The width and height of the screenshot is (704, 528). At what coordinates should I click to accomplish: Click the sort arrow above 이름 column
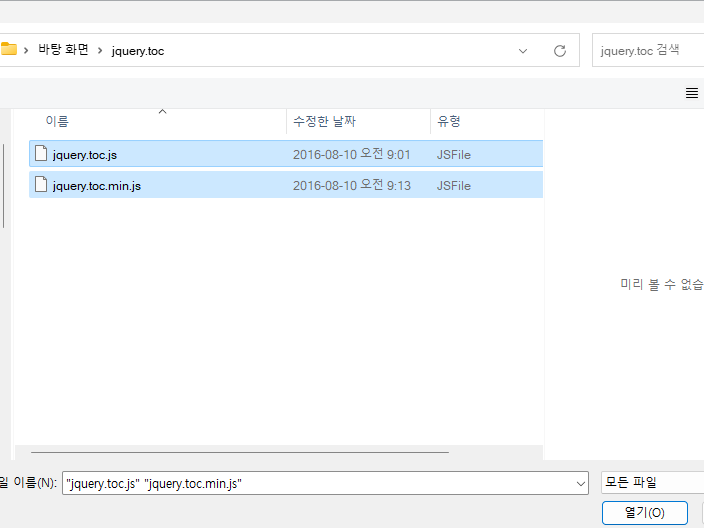(x=163, y=111)
